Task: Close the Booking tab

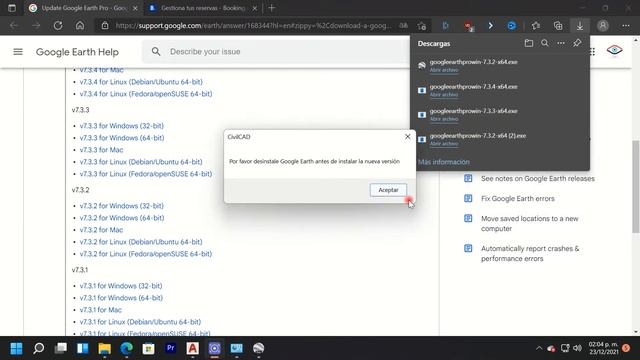Action: pyautogui.click(x=255, y=8)
